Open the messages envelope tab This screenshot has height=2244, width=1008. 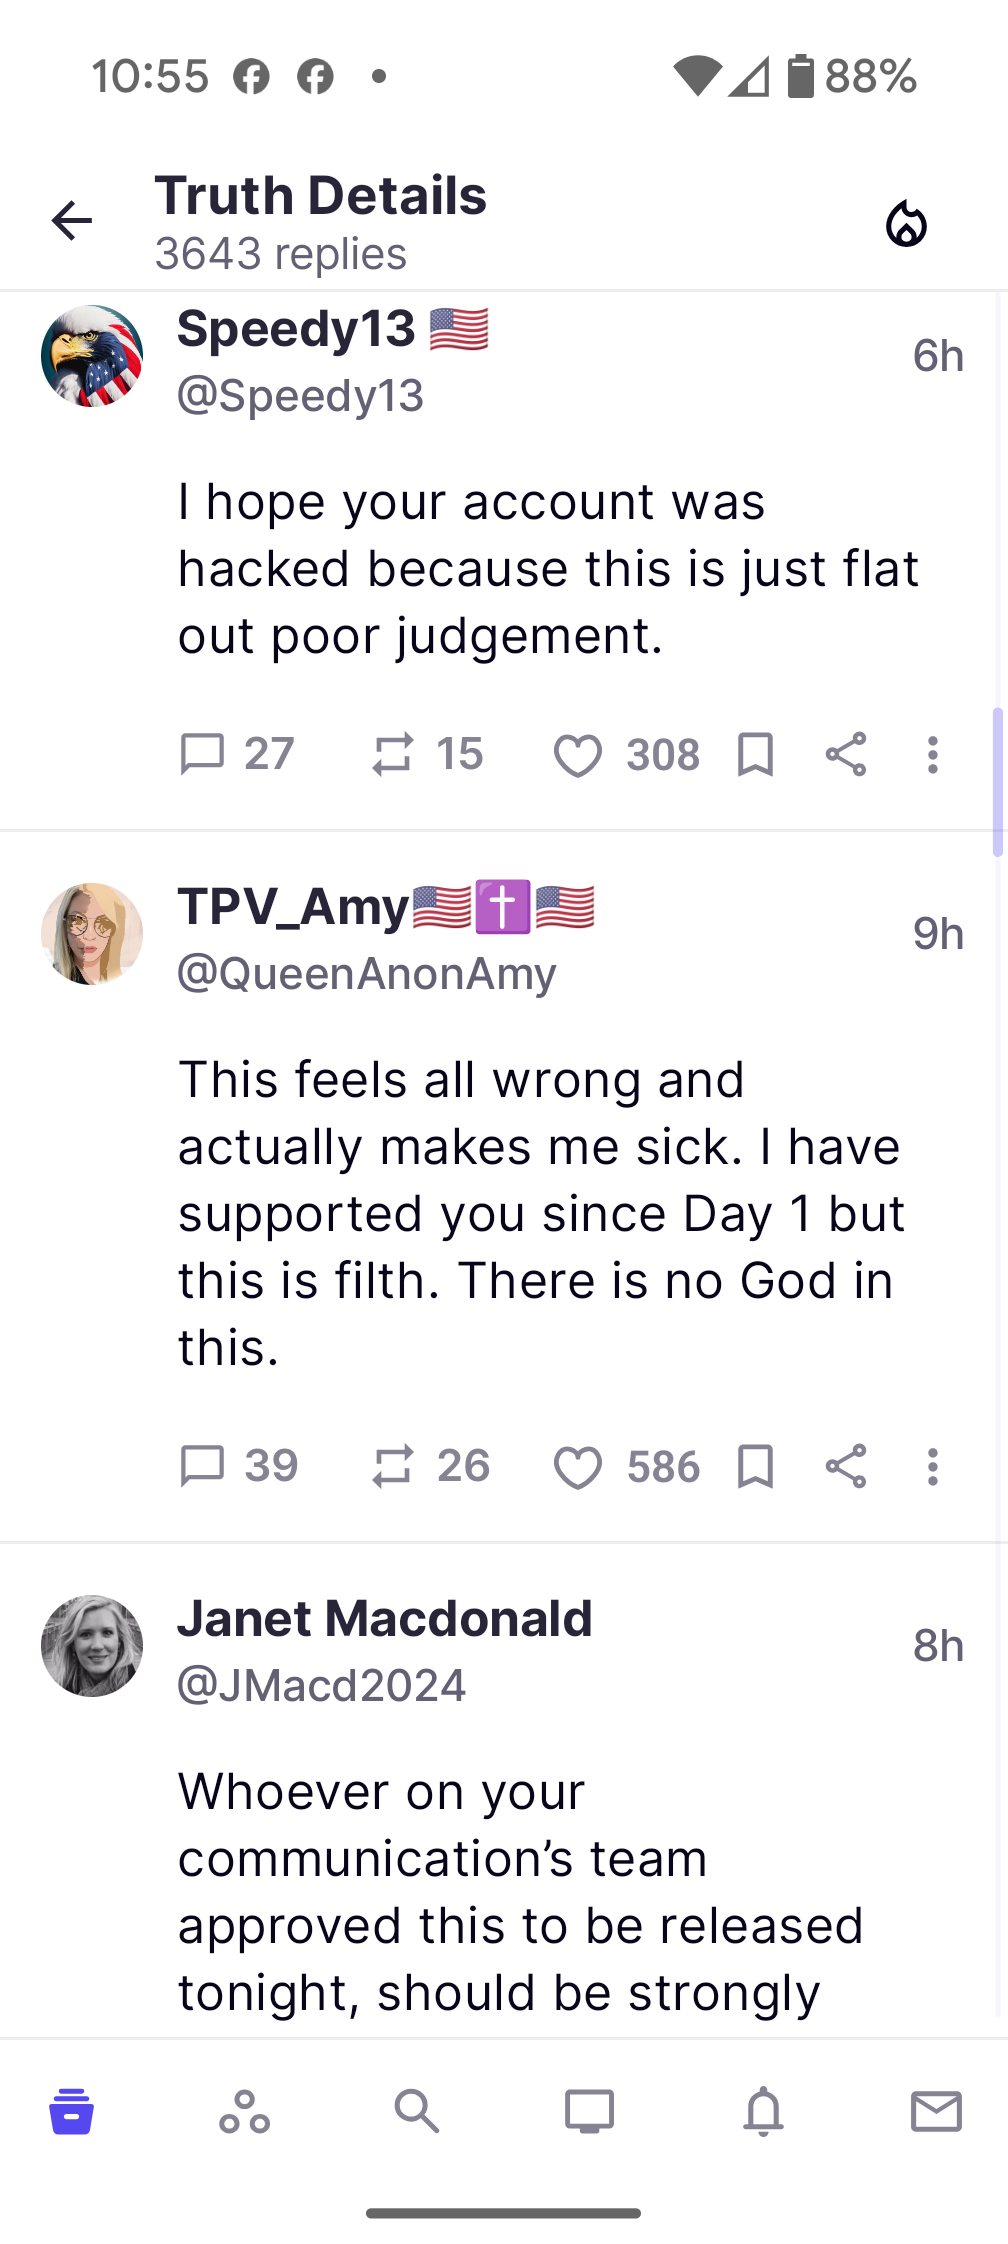pyautogui.click(x=936, y=2111)
